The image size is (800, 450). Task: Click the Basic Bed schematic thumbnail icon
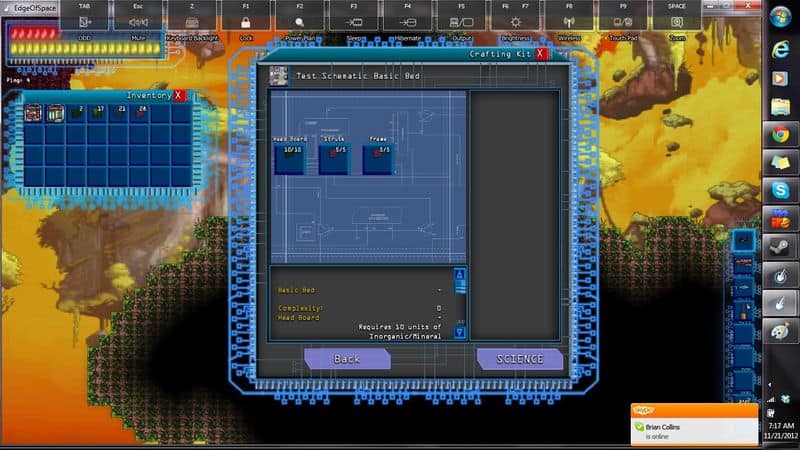coord(279,76)
